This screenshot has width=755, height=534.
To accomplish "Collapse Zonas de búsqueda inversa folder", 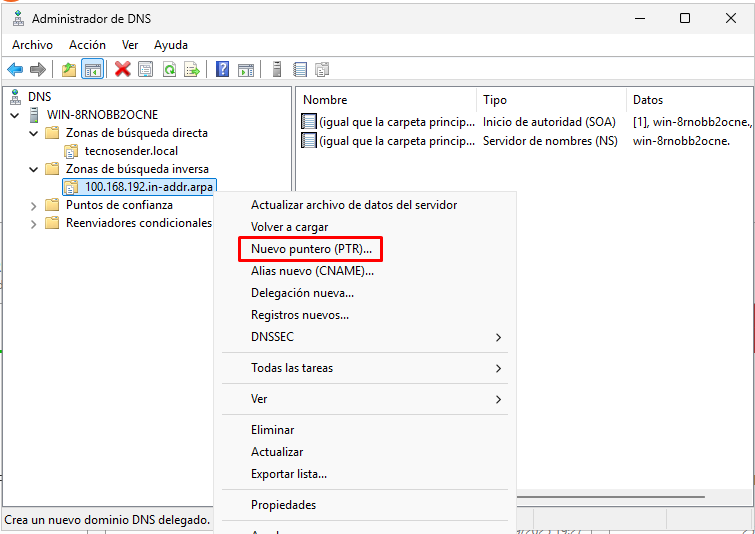I will 33,169.
